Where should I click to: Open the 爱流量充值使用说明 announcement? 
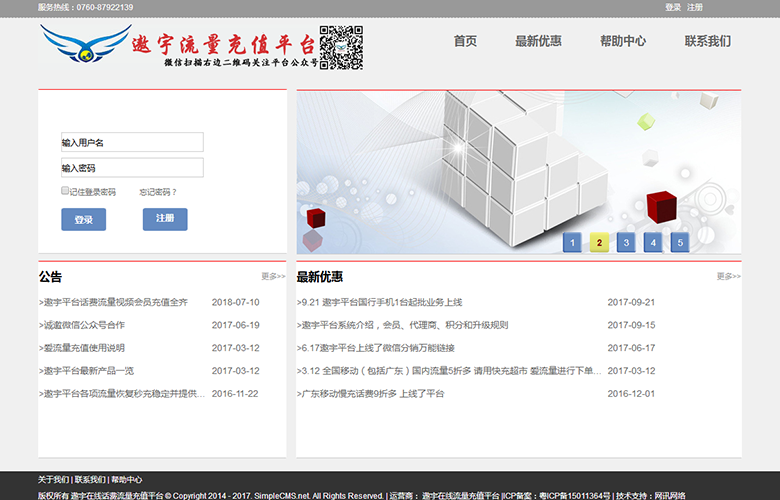coord(83,348)
